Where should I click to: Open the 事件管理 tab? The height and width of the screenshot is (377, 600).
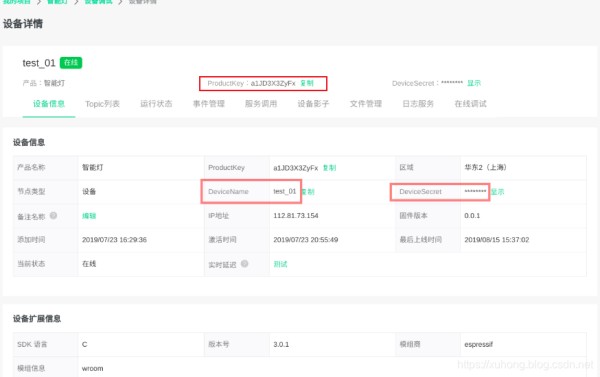pyautogui.click(x=209, y=104)
